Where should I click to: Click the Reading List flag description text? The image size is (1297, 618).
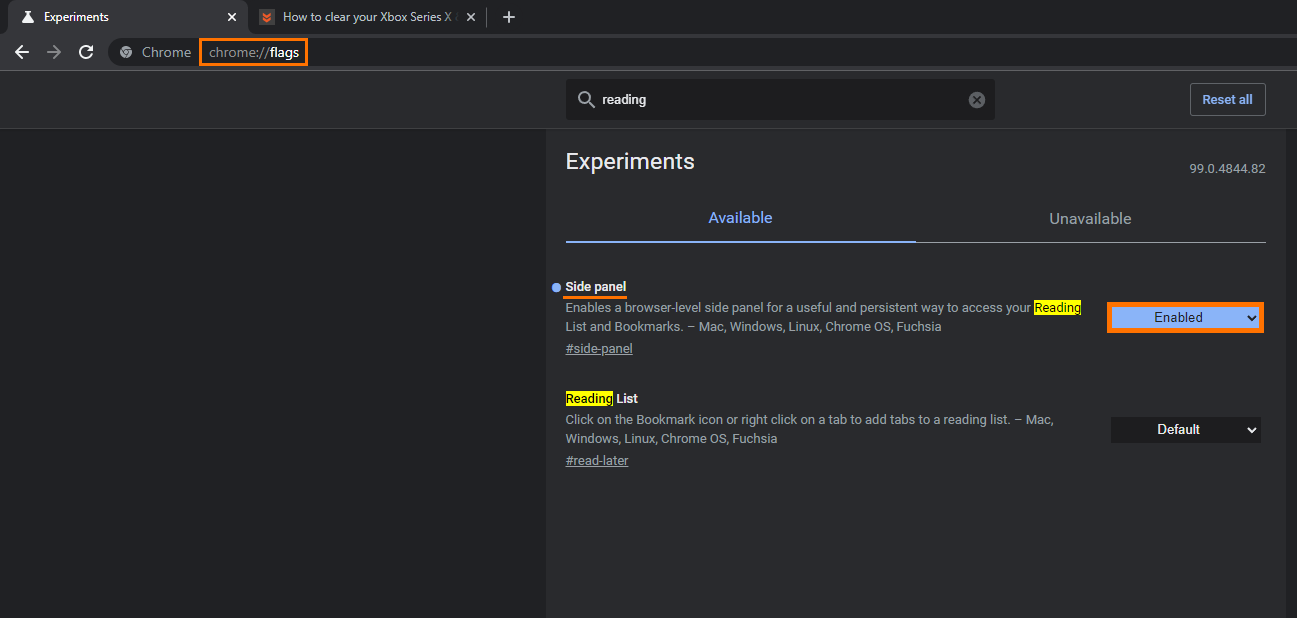click(x=809, y=429)
